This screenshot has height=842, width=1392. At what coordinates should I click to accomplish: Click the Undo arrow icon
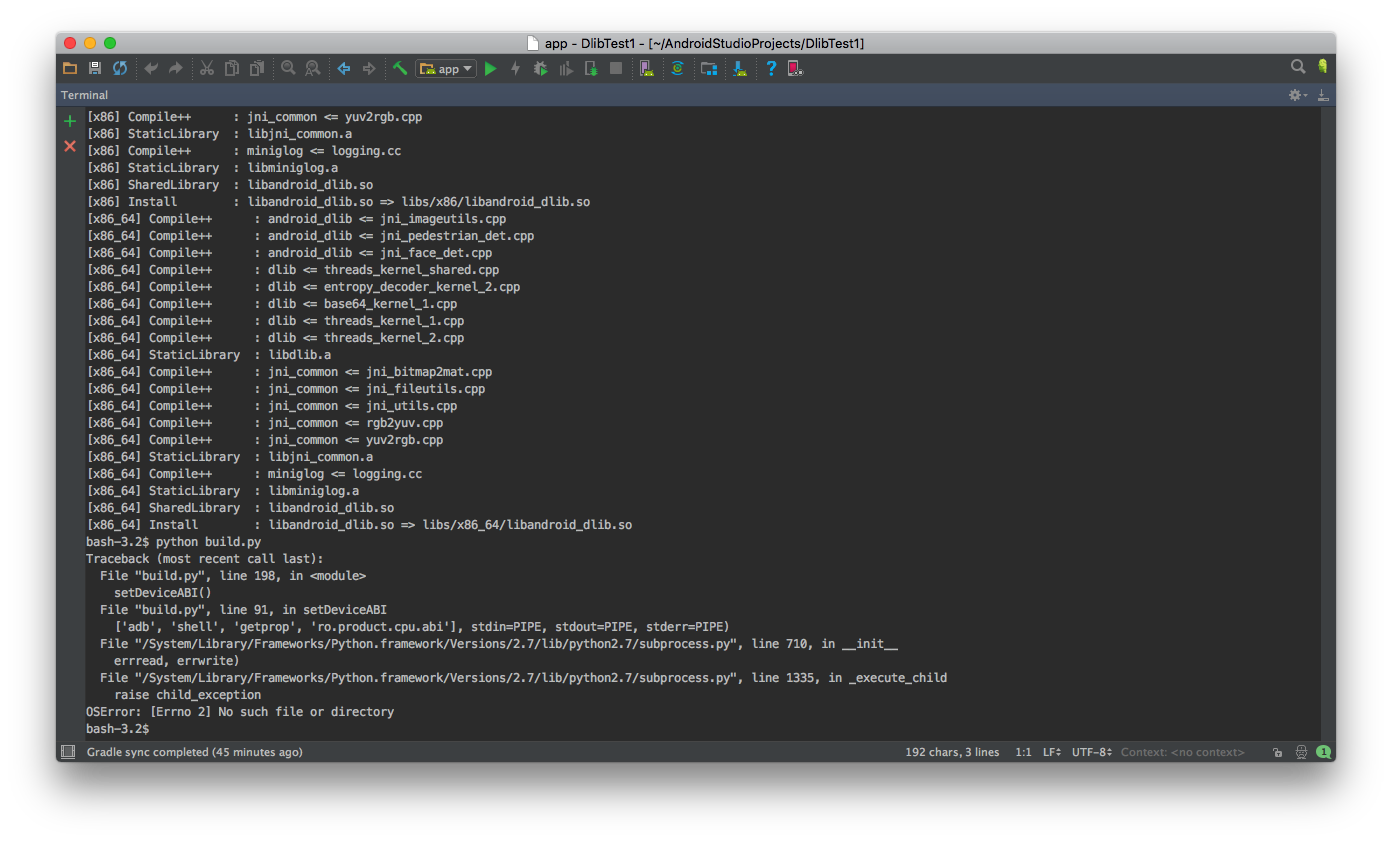(x=151, y=68)
